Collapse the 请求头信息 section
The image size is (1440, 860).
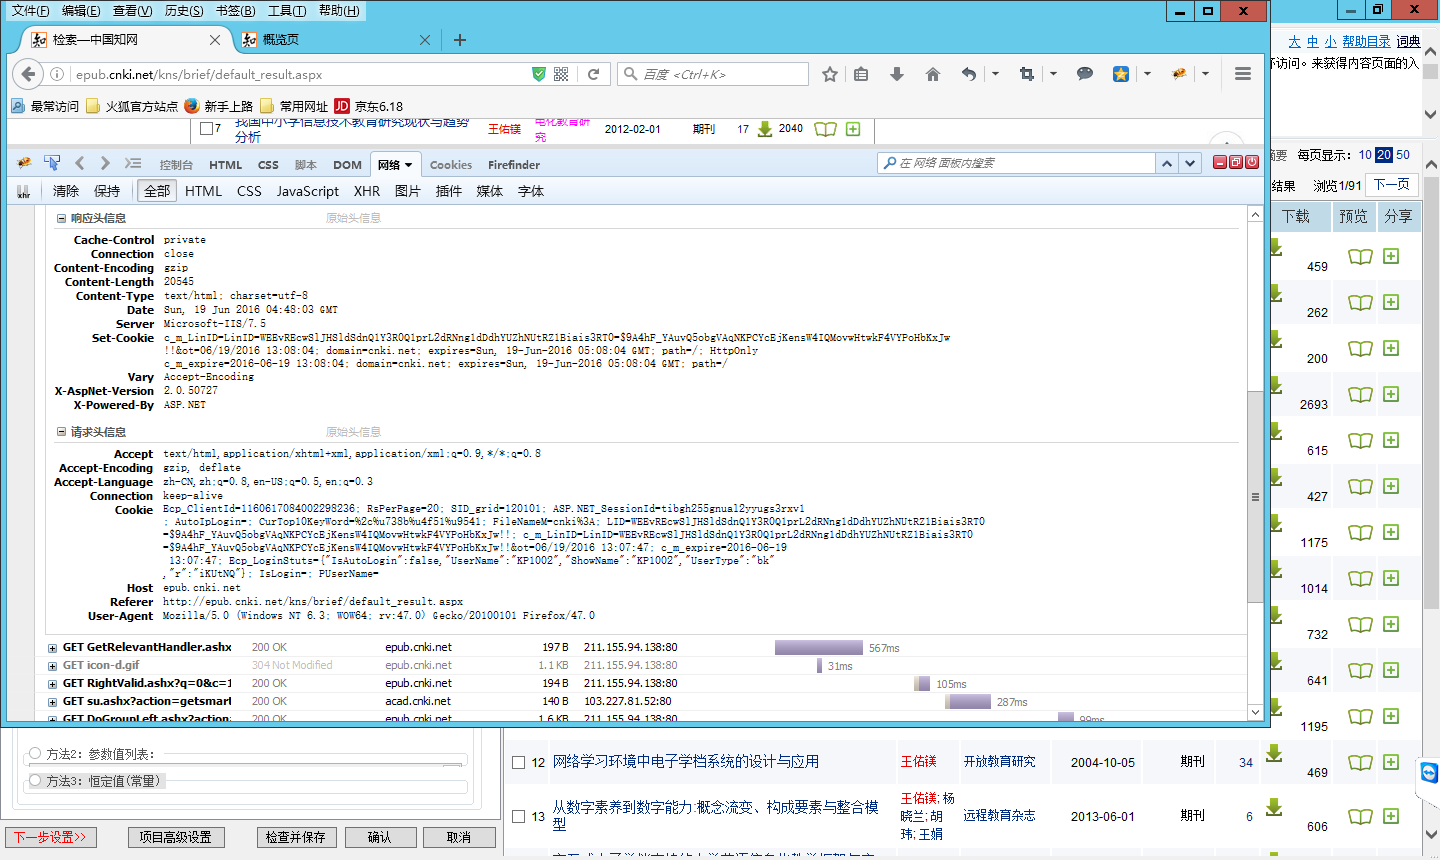pyautogui.click(x=61, y=432)
